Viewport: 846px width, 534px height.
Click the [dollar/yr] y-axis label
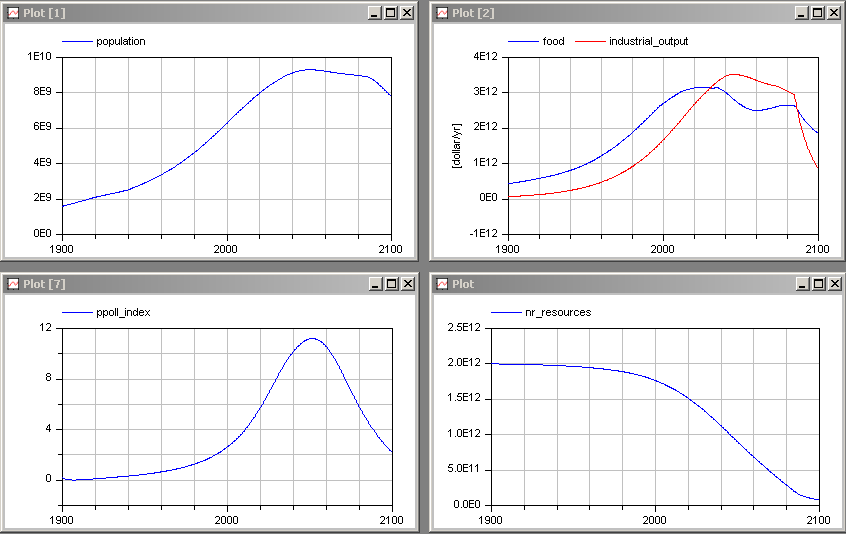[456, 144]
